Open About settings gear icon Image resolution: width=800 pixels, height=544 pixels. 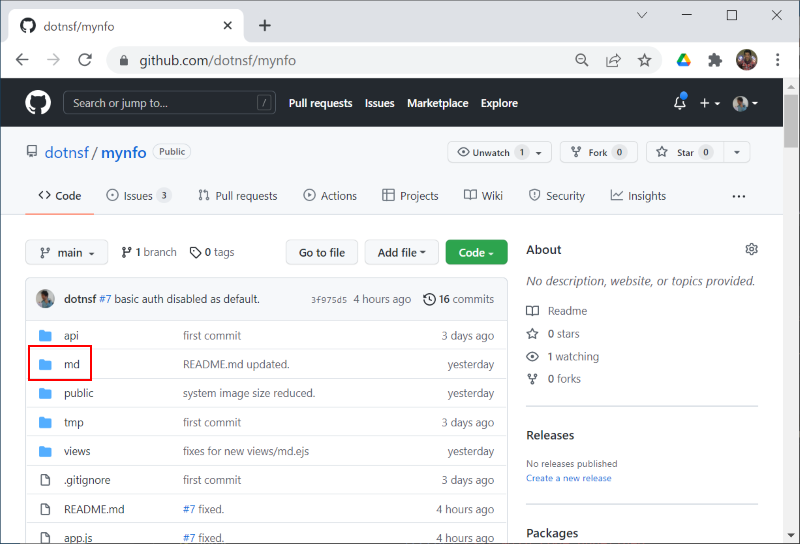751,249
